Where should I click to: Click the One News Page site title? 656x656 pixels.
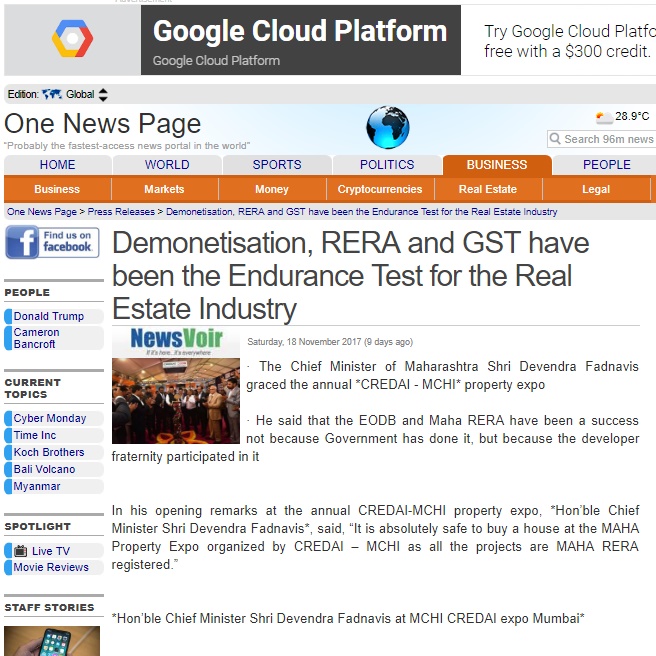(x=102, y=123)
